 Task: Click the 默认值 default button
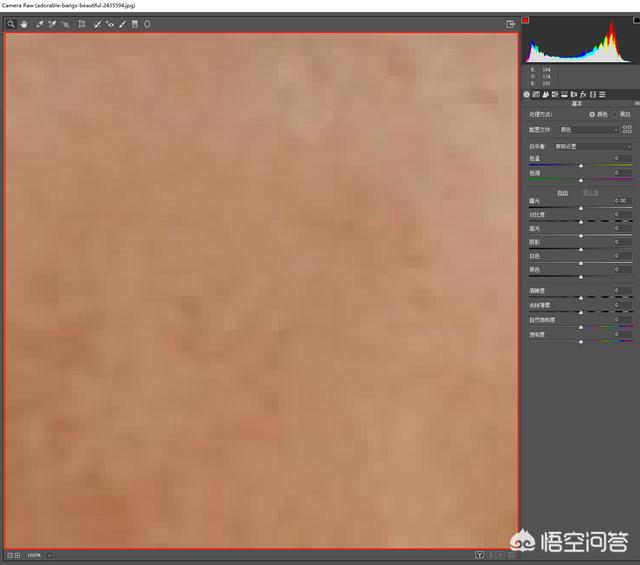click(x=590, y=193)
